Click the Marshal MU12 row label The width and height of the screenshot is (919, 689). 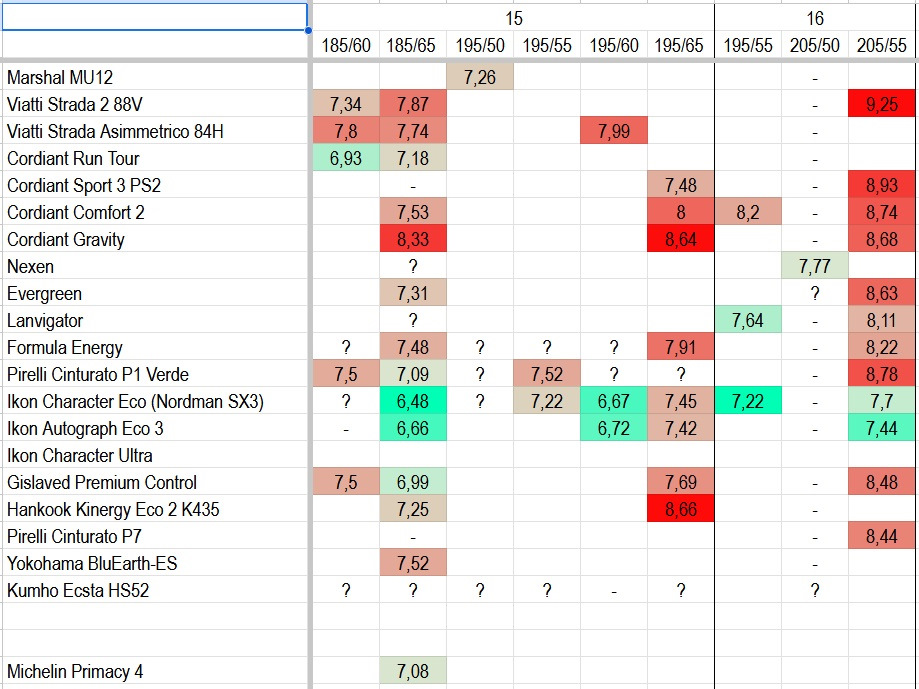tap(60, 77)
